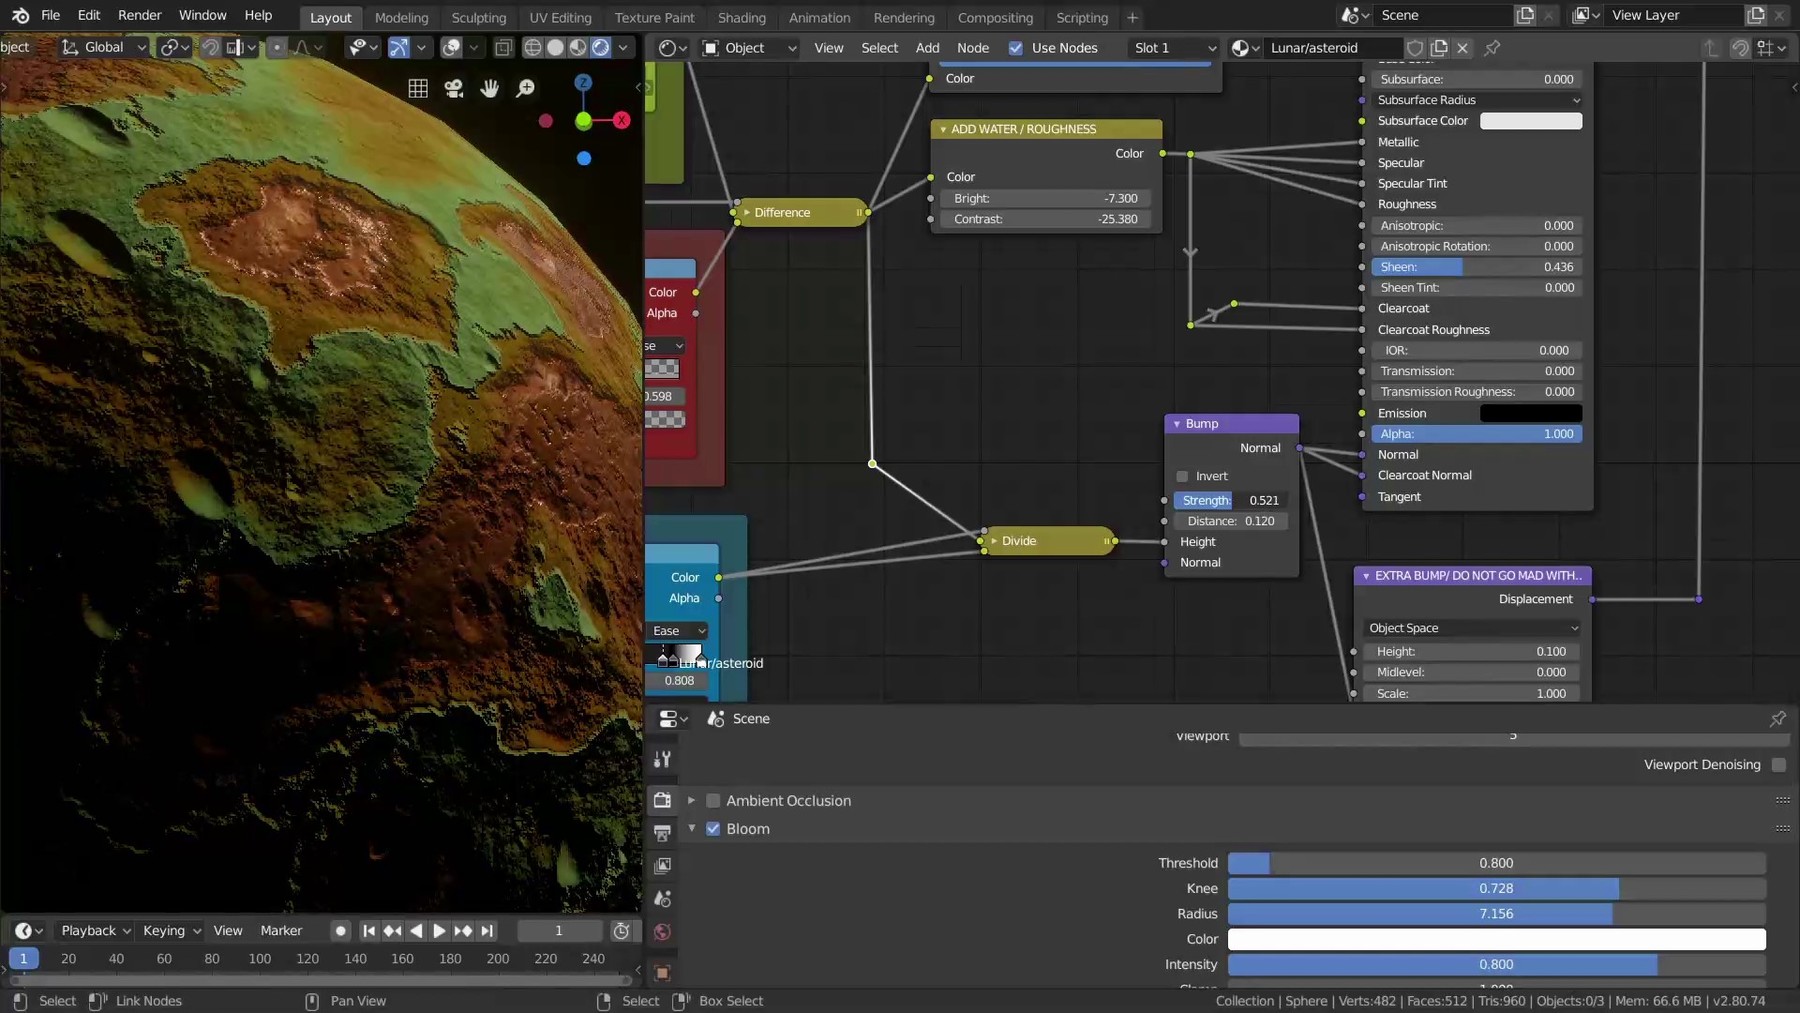Select the Rendered viewport shading mode

click(601, 47)
